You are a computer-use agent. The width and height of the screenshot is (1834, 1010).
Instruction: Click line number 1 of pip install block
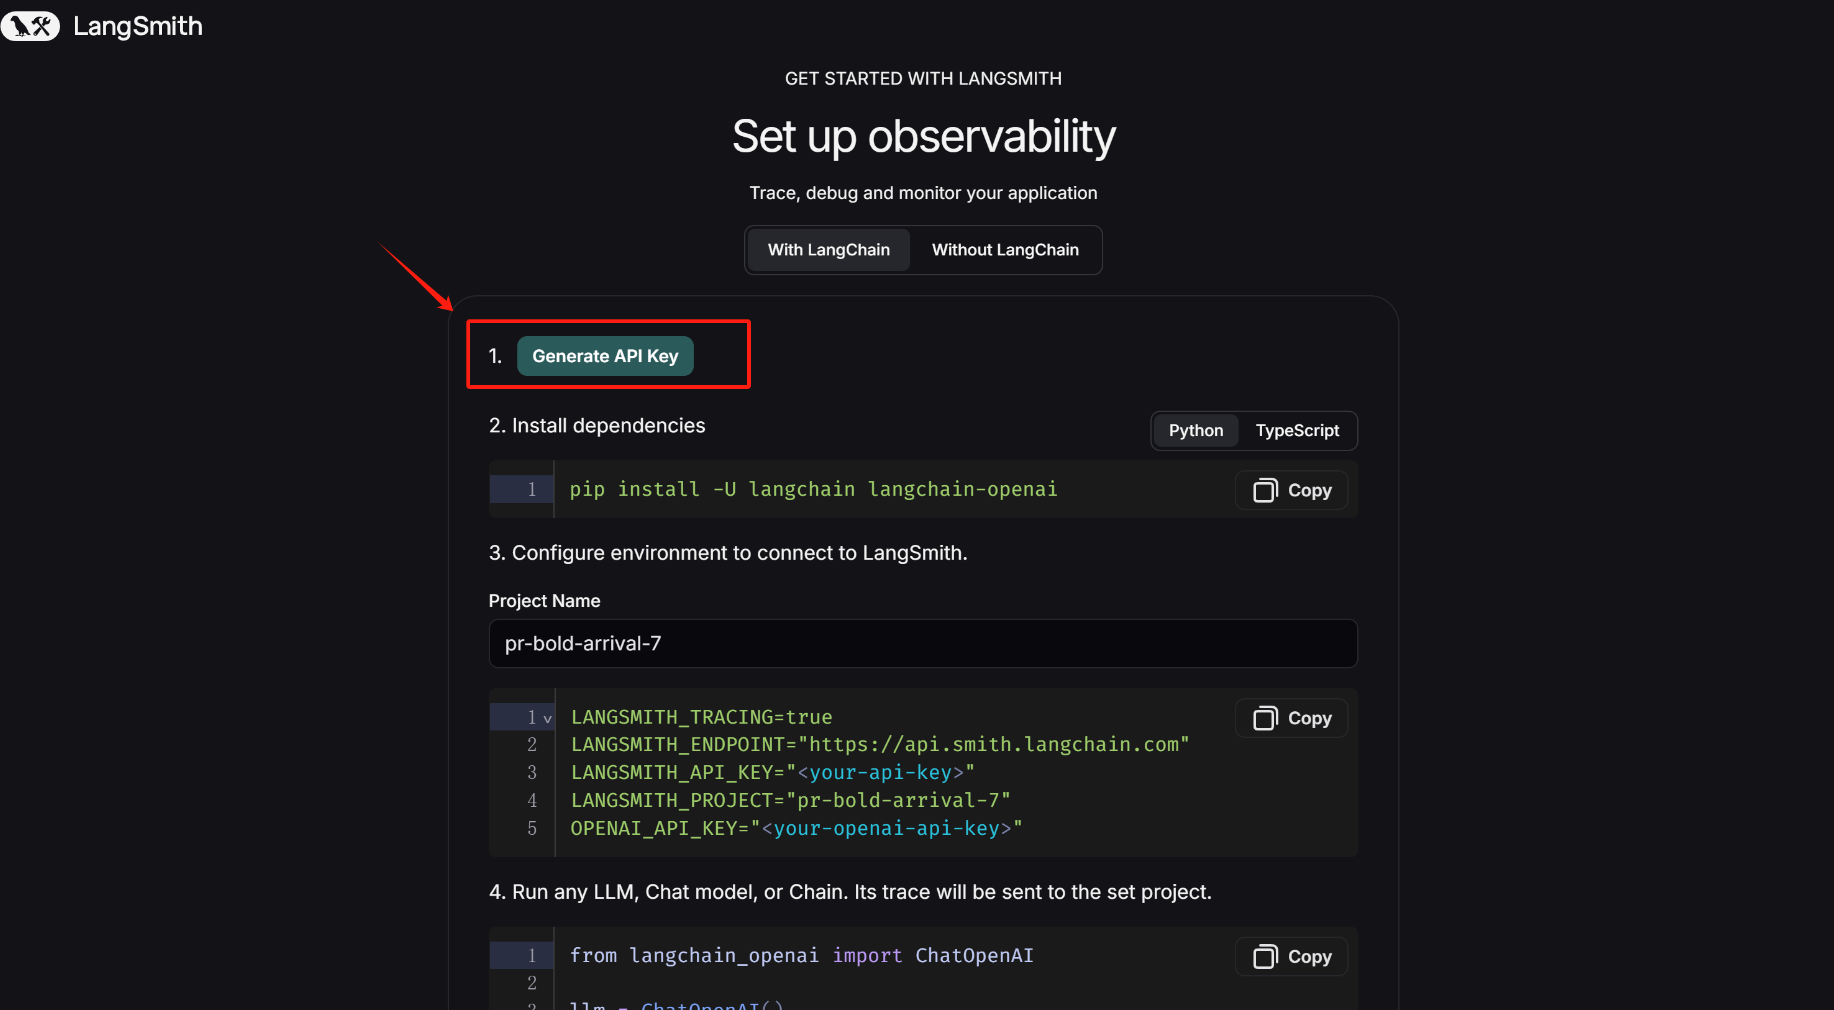pyautogui.click(x=532, y=489)
